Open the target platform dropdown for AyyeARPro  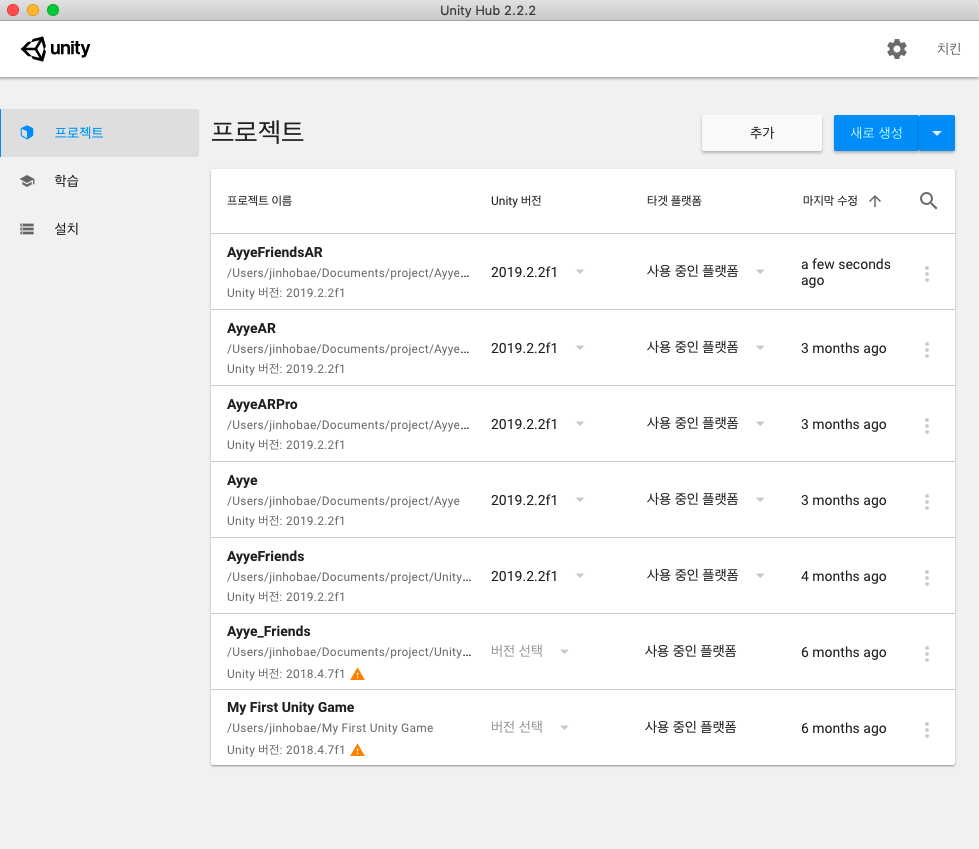point(706,423)
